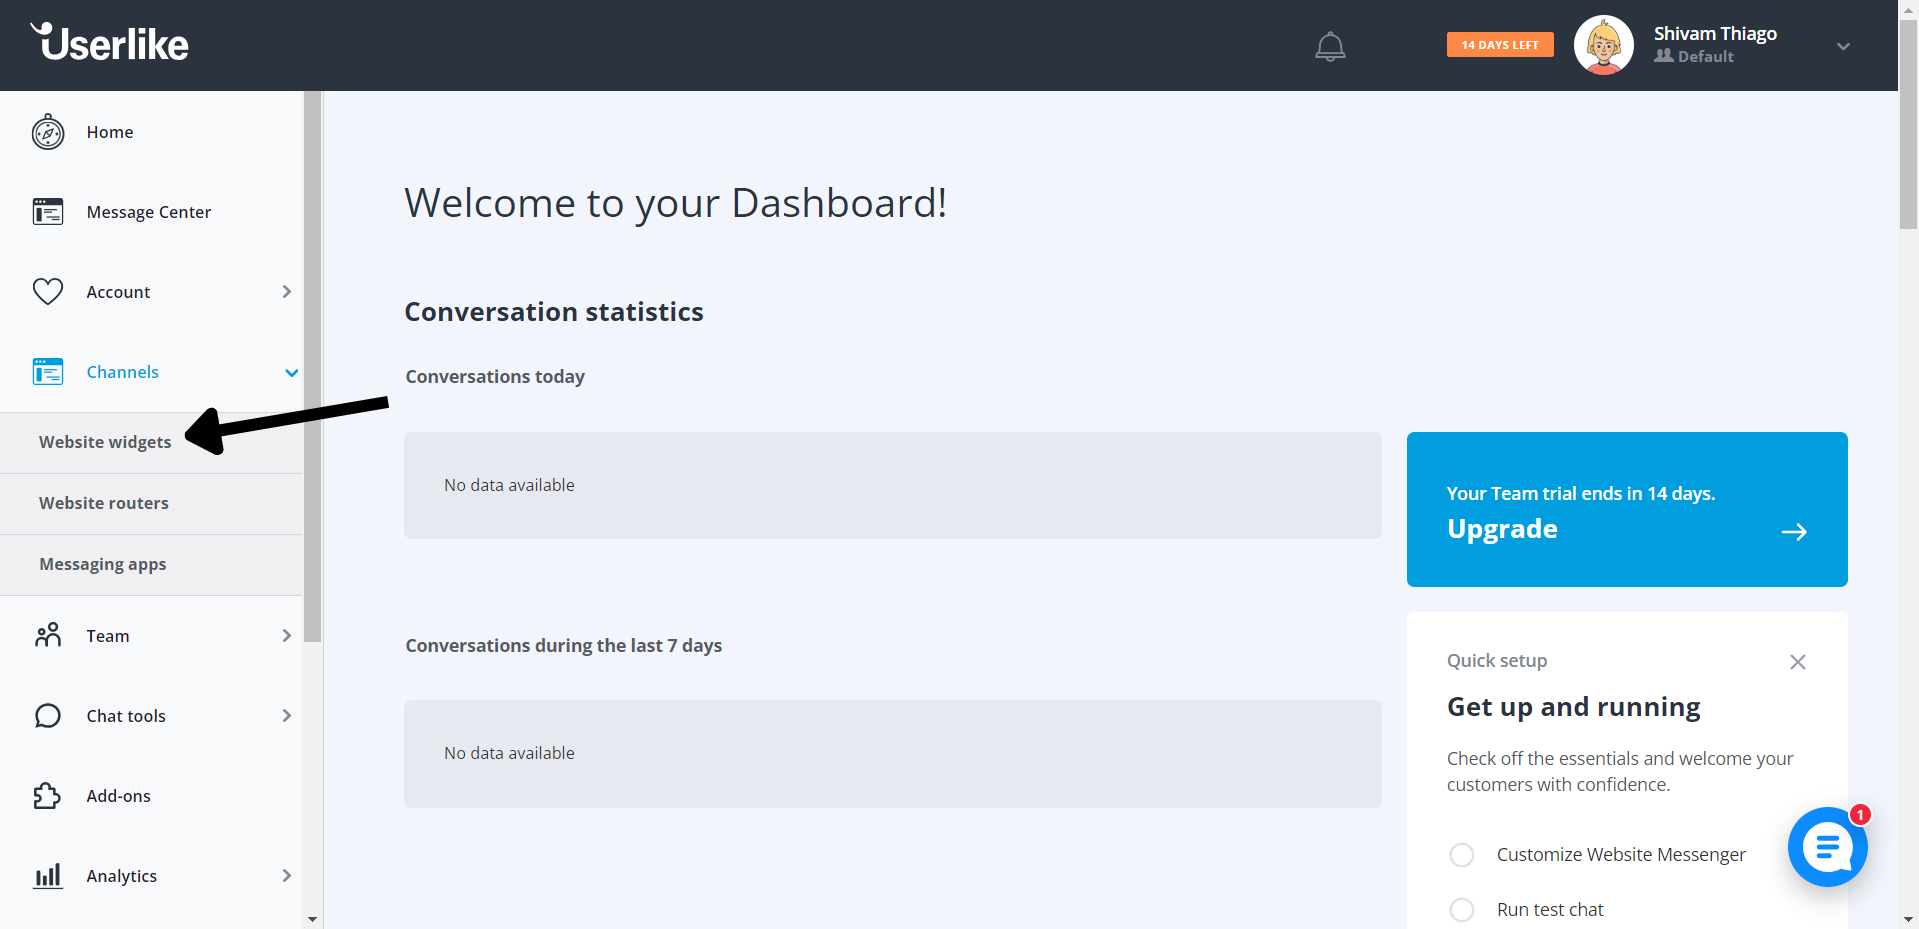Click the Add-ons puzzle icon
Image resolution: width=1919 pixels, height=929 pixels.
click(x=48, y=796)
